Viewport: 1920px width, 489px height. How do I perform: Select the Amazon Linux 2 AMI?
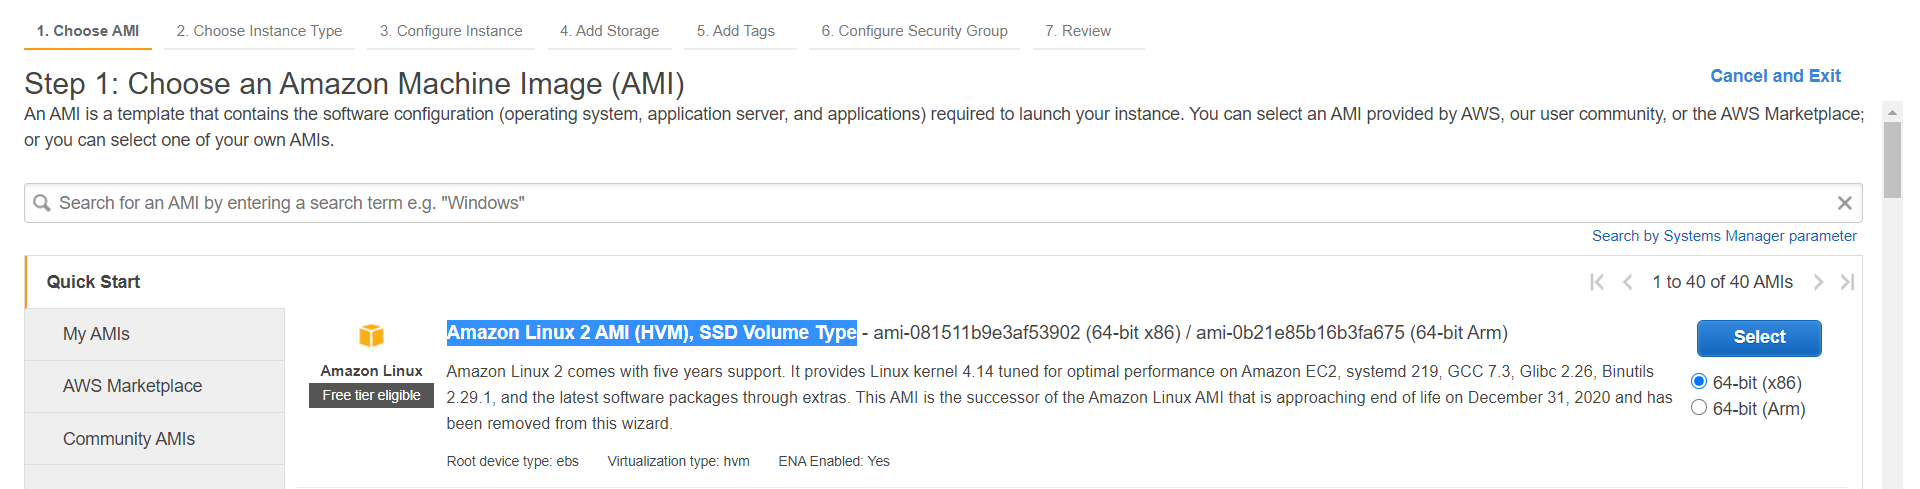coord(1759,338)
